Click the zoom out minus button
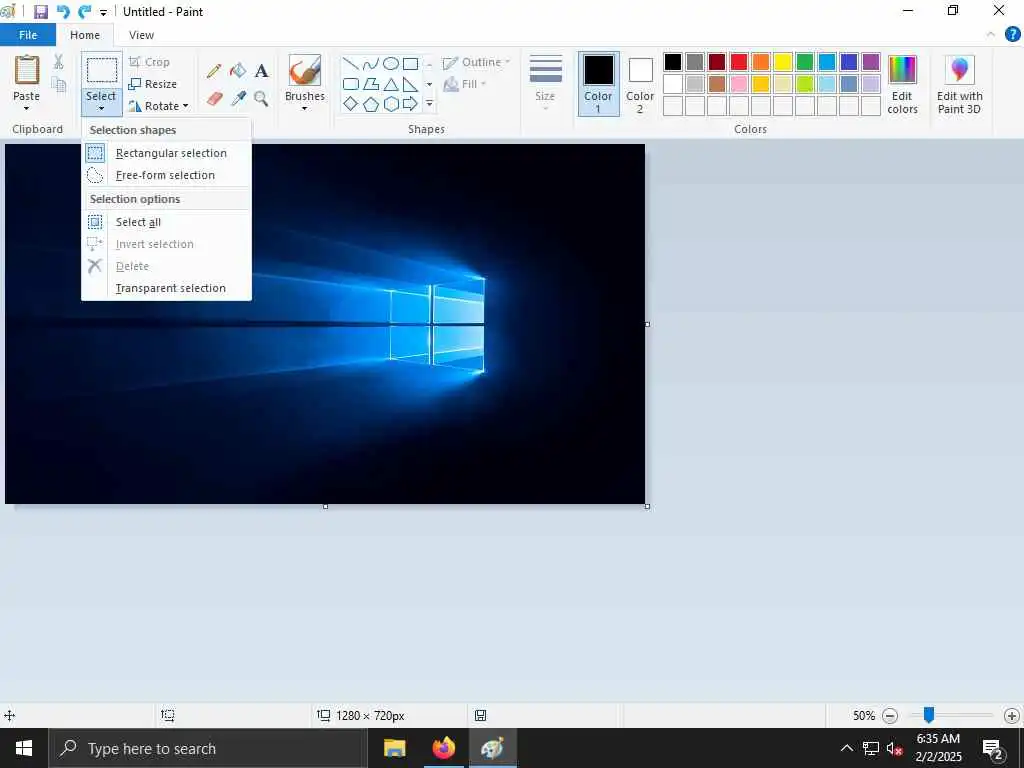Image resolution: width=1024 pixels, height=768 pixels. point(889,716)
